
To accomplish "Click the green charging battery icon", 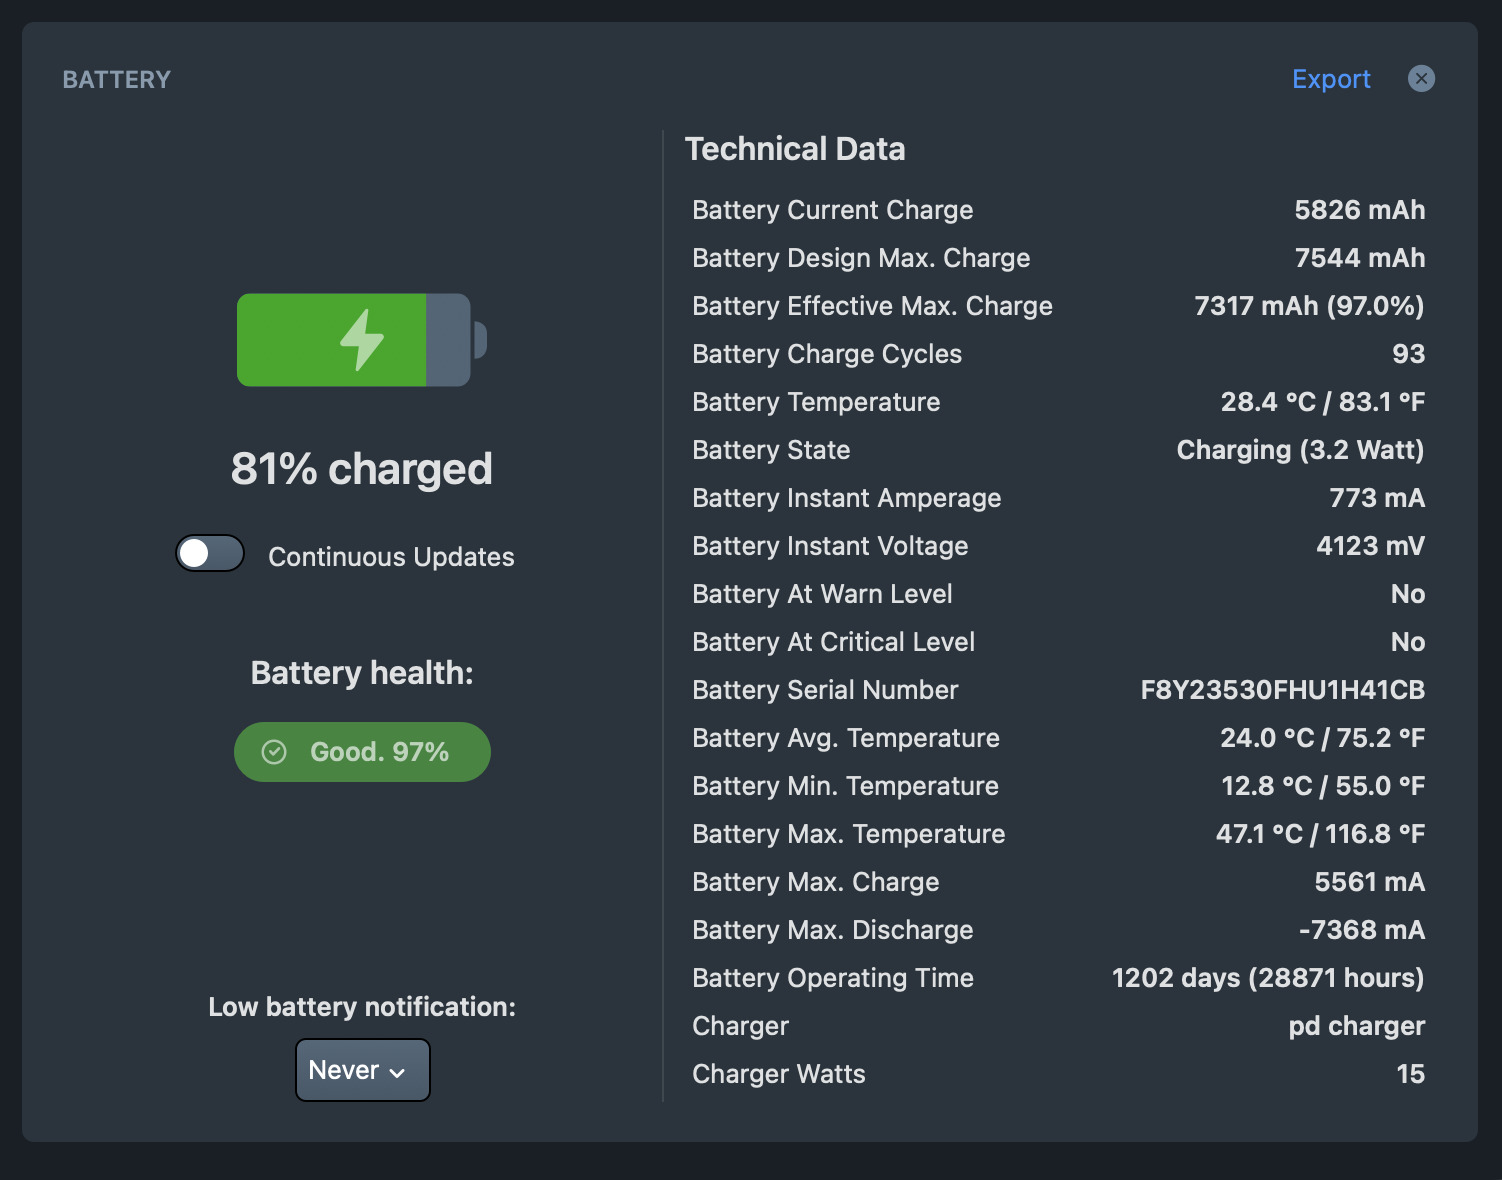I will [361, 340].
